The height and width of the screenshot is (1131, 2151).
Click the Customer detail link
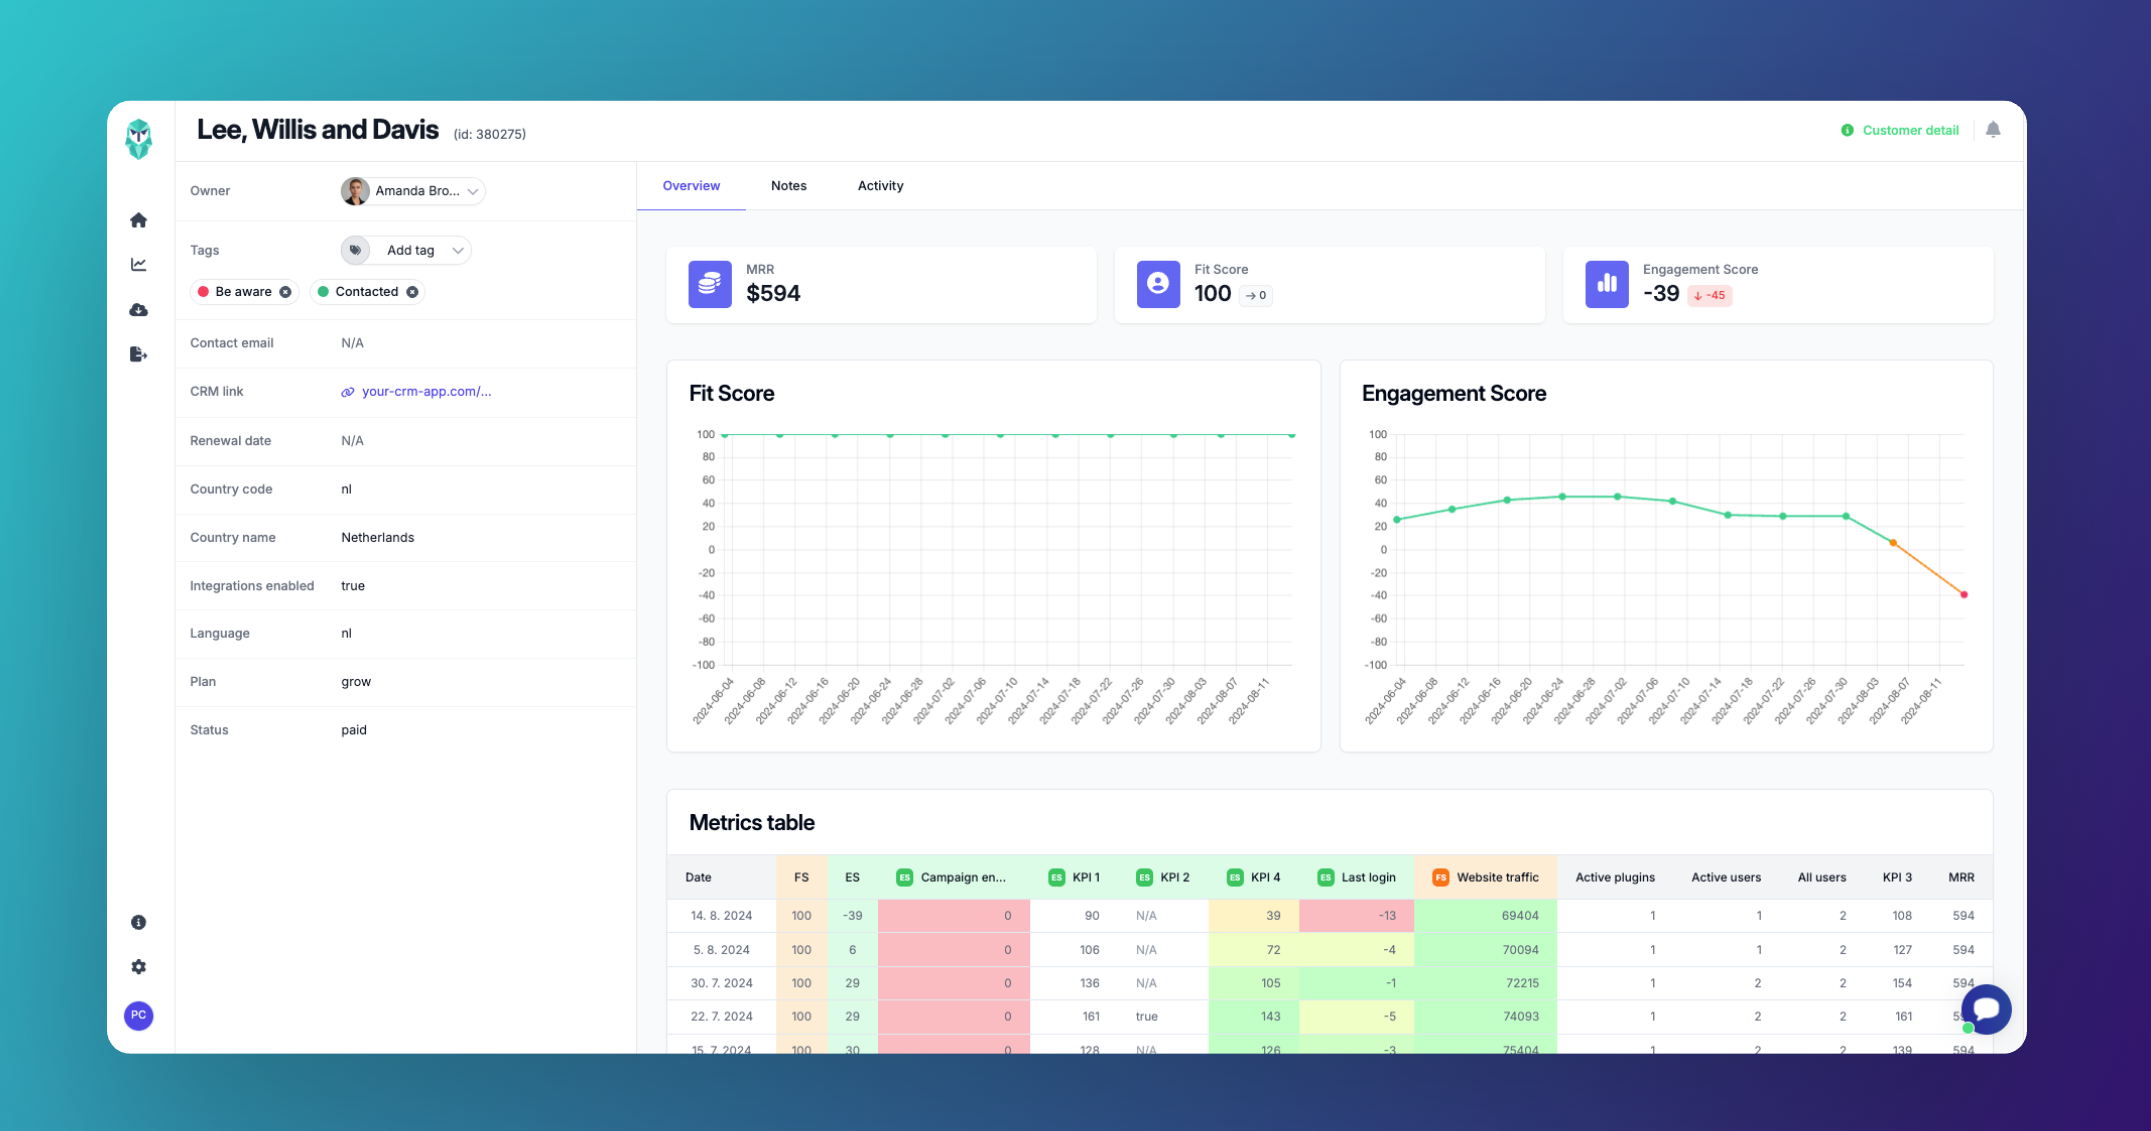click(x=1909, y=130)
